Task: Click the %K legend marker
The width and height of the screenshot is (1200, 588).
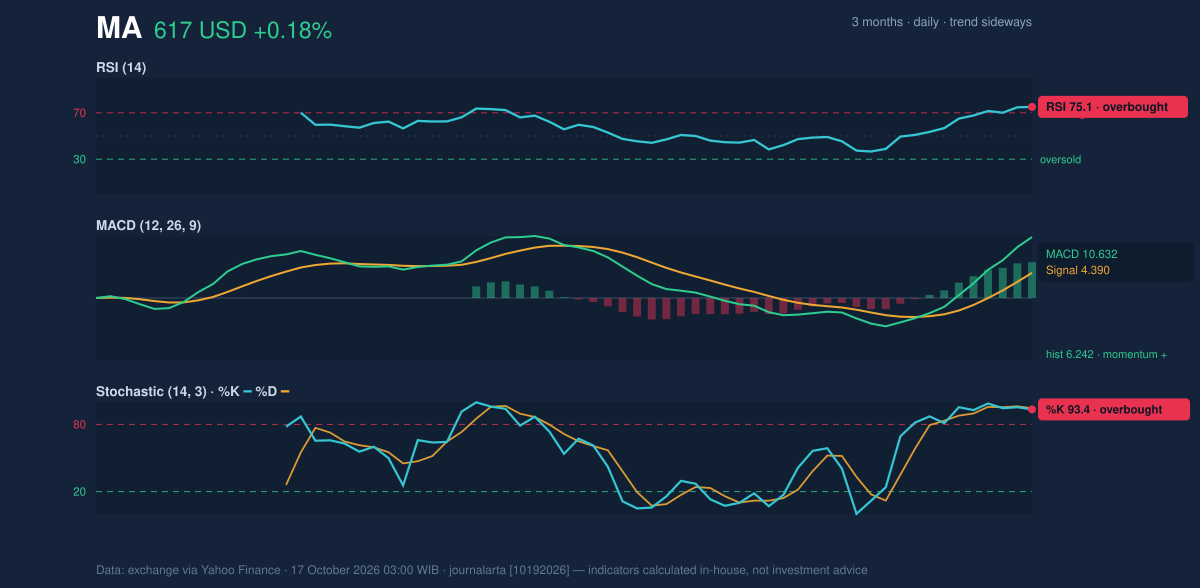Action: tap(247, 391)
